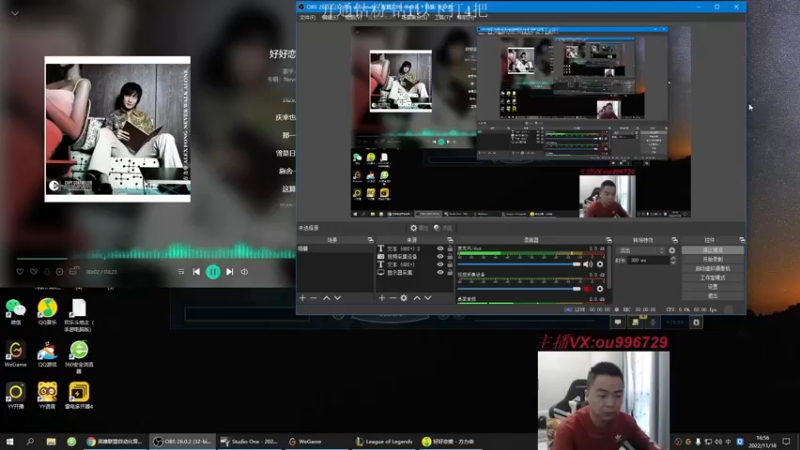
Task: Hide the 视频采集设备 source
Action: (x=440, y=257)
